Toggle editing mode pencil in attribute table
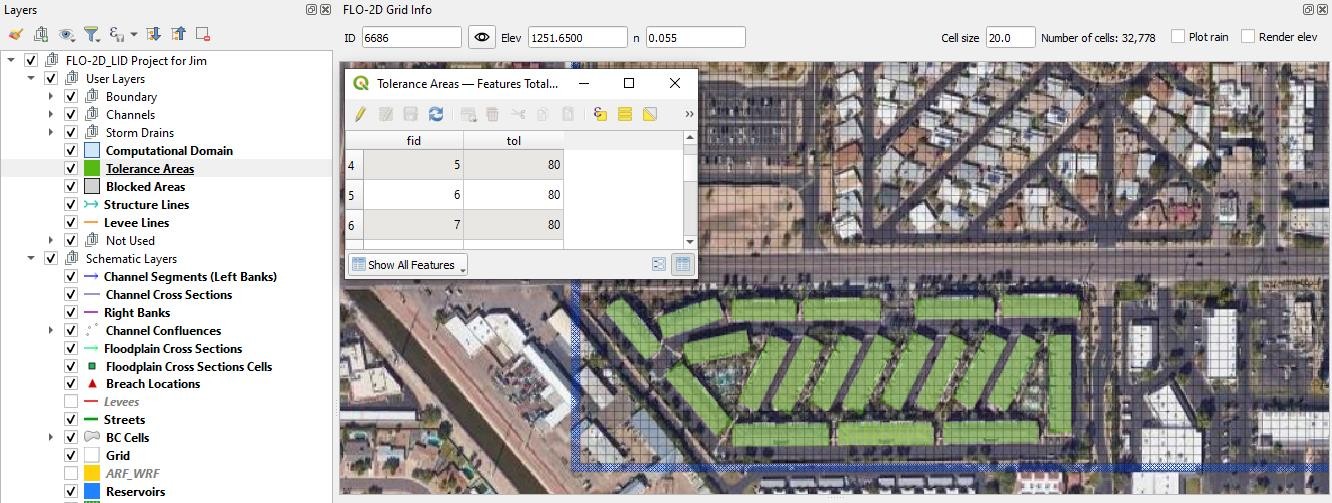The height and width of the screenshot is (503, 1332). point(360,114)
